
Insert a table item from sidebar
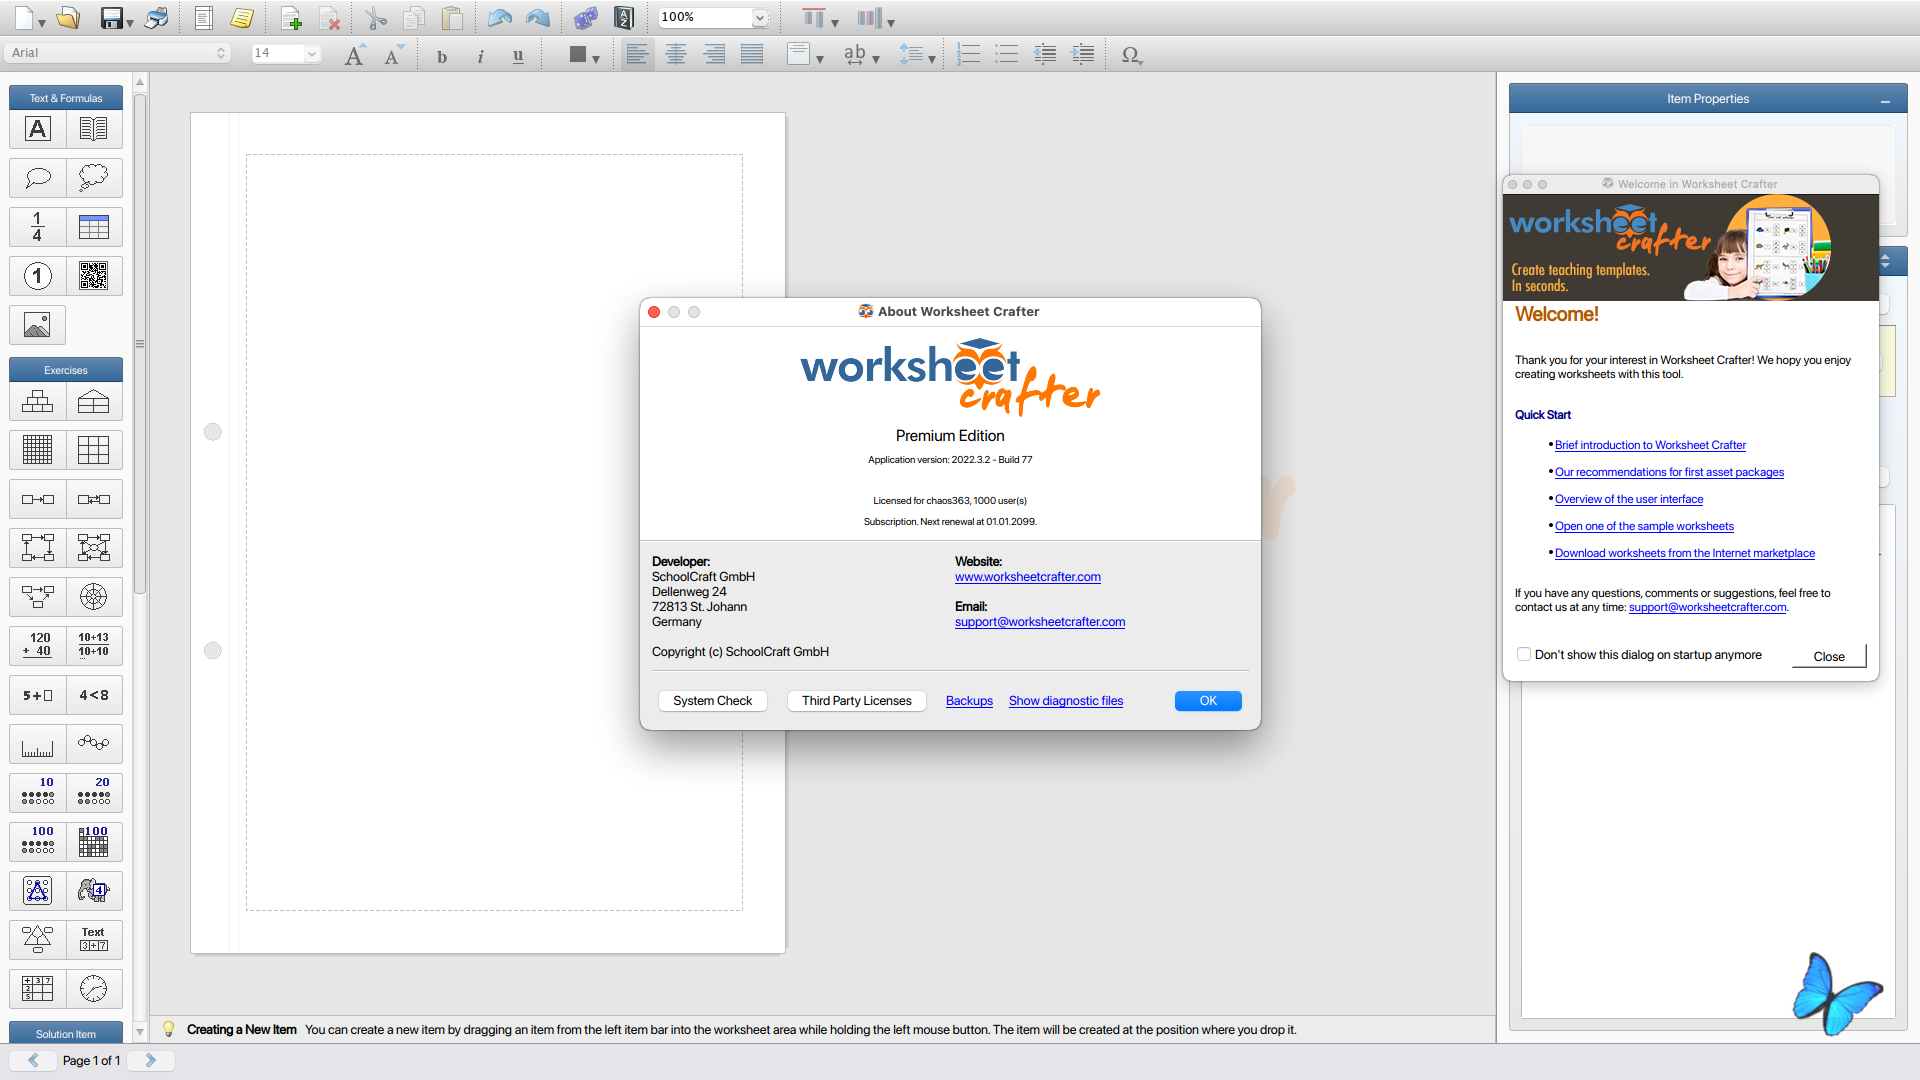pos(93,227)
